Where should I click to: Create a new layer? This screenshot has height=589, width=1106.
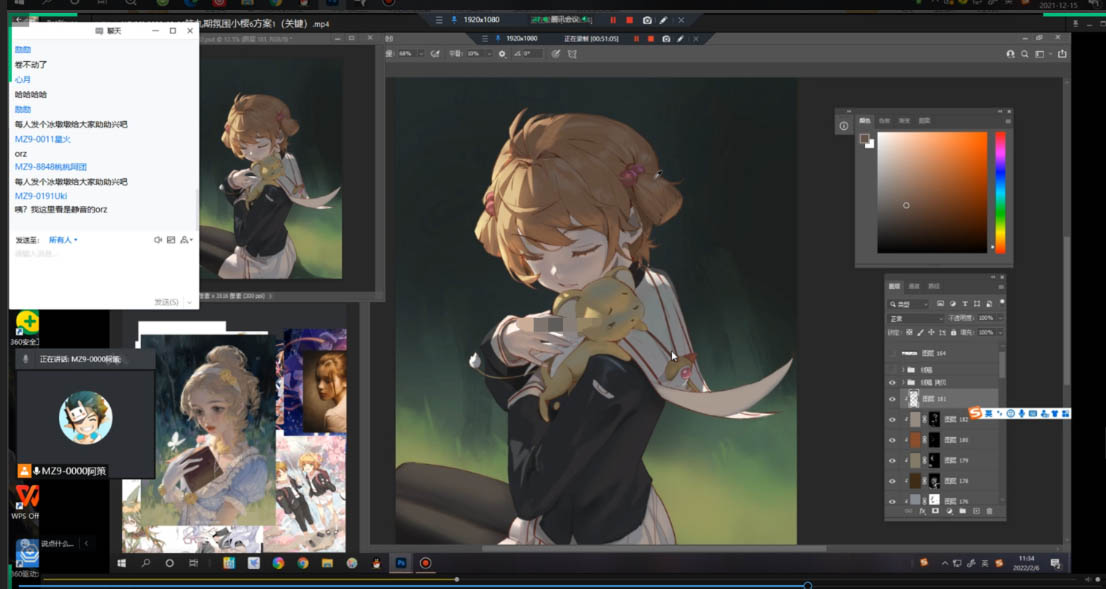click(x=976, y=511)
